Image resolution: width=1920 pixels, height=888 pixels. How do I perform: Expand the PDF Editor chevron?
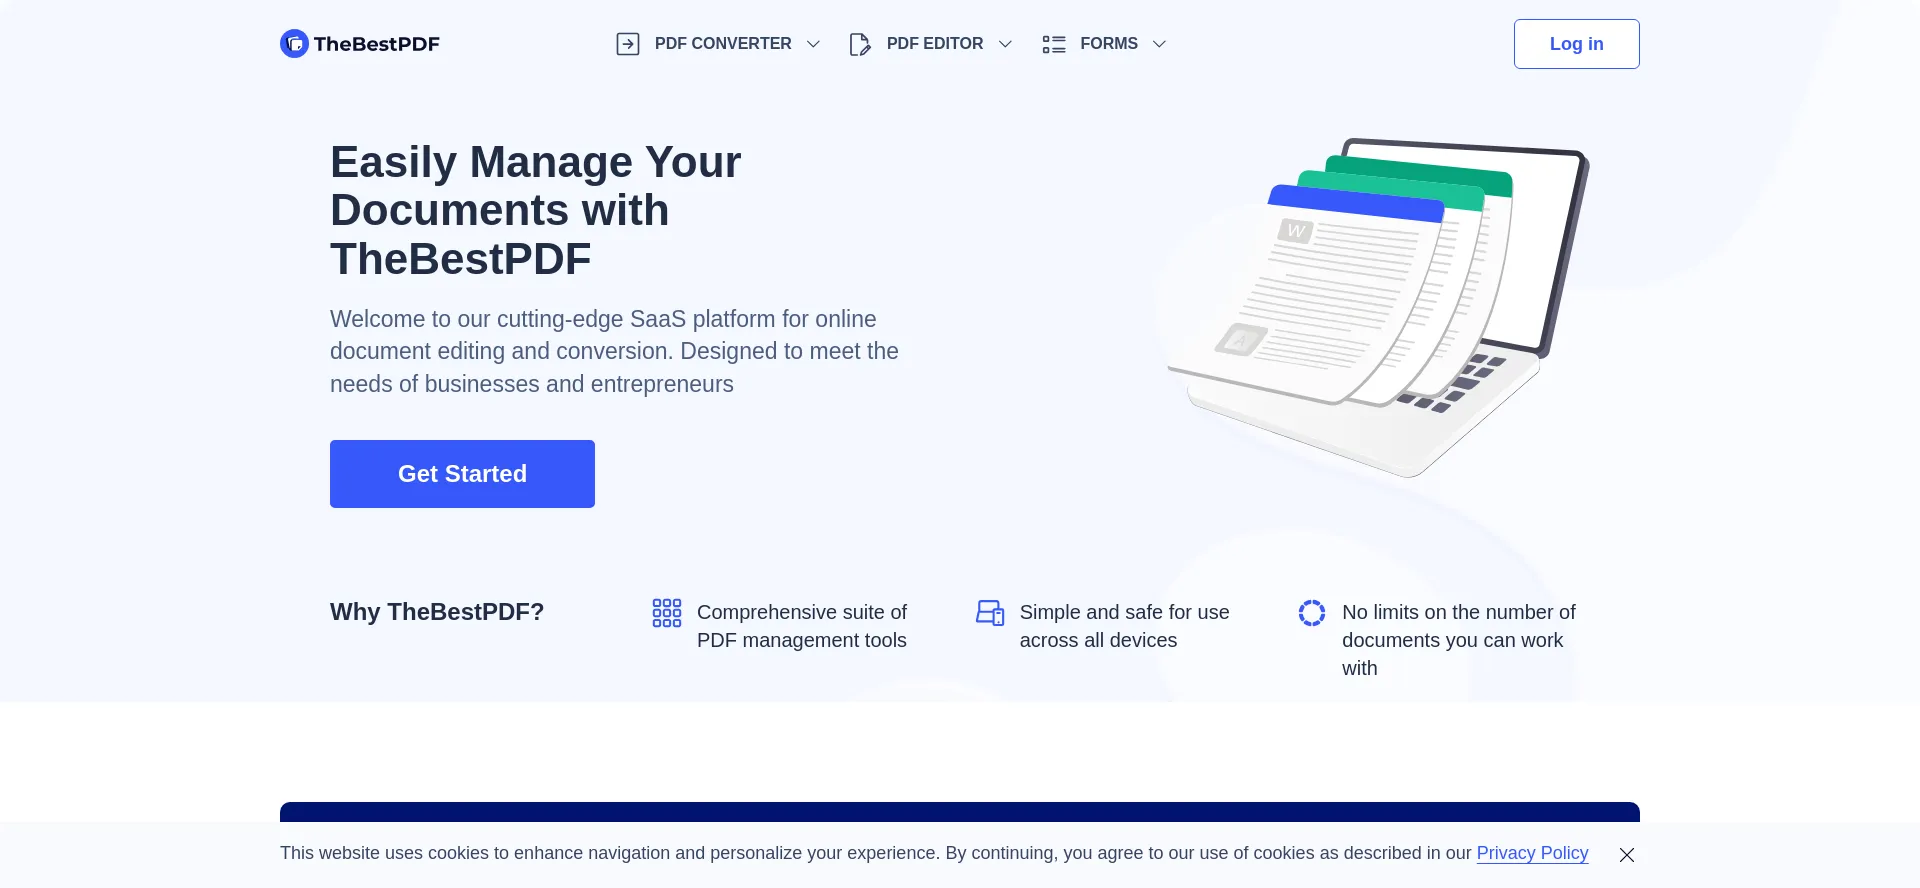tap(1006, 44)
